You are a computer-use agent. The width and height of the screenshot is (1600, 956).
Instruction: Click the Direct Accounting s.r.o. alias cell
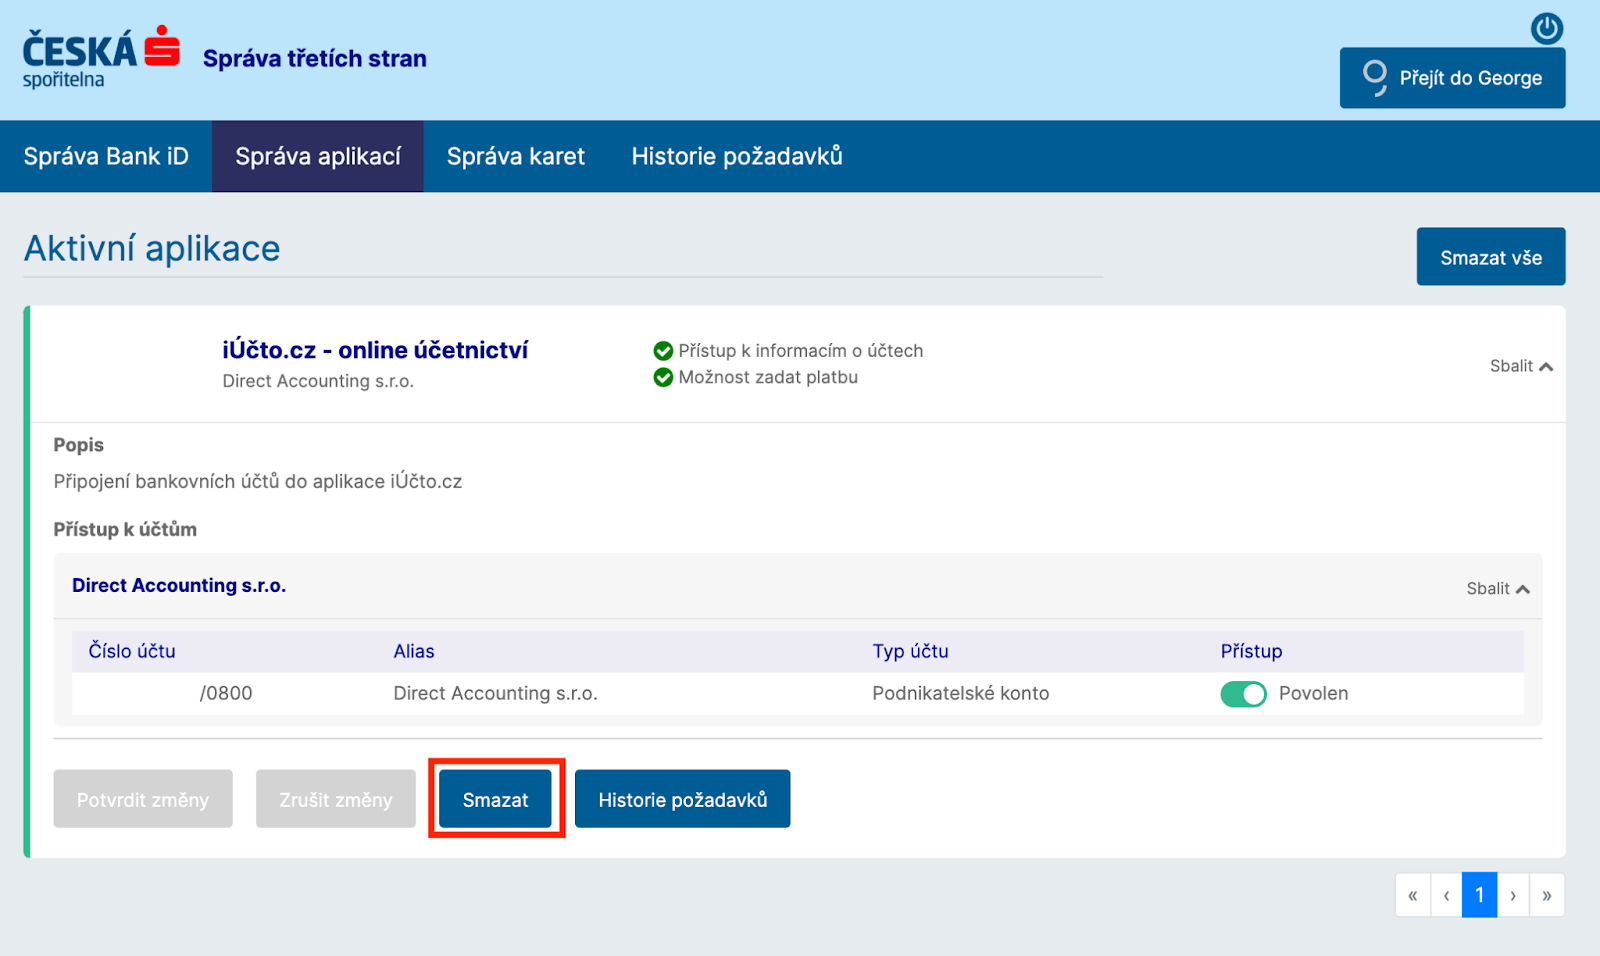coord(495,694)
